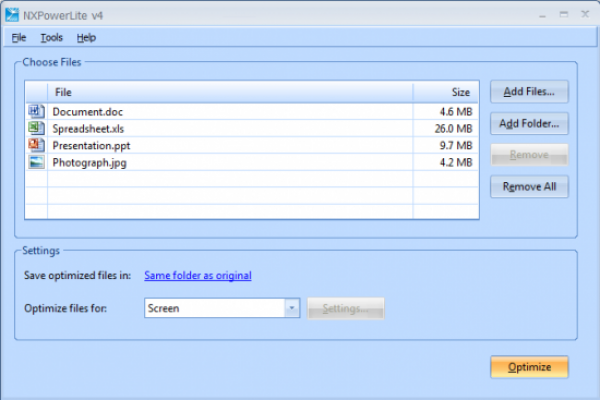This screenshot has height=400, width=600.
Task: Open the File menu
Action: click(x=19, y=38)
